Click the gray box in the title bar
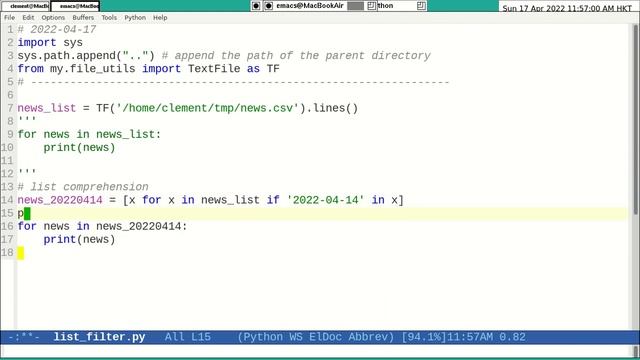 pos(356,6)
